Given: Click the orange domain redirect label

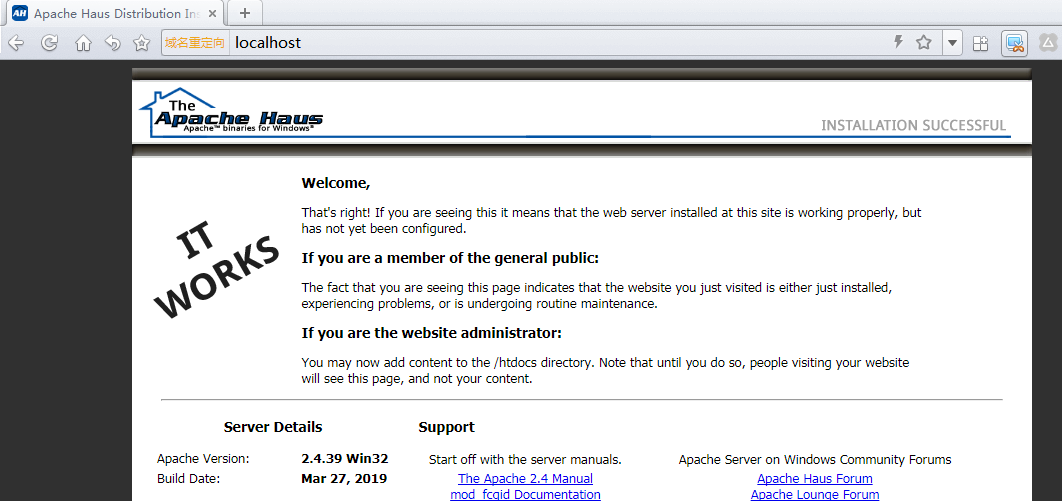Looking at the screenshot, I should 194,43.
